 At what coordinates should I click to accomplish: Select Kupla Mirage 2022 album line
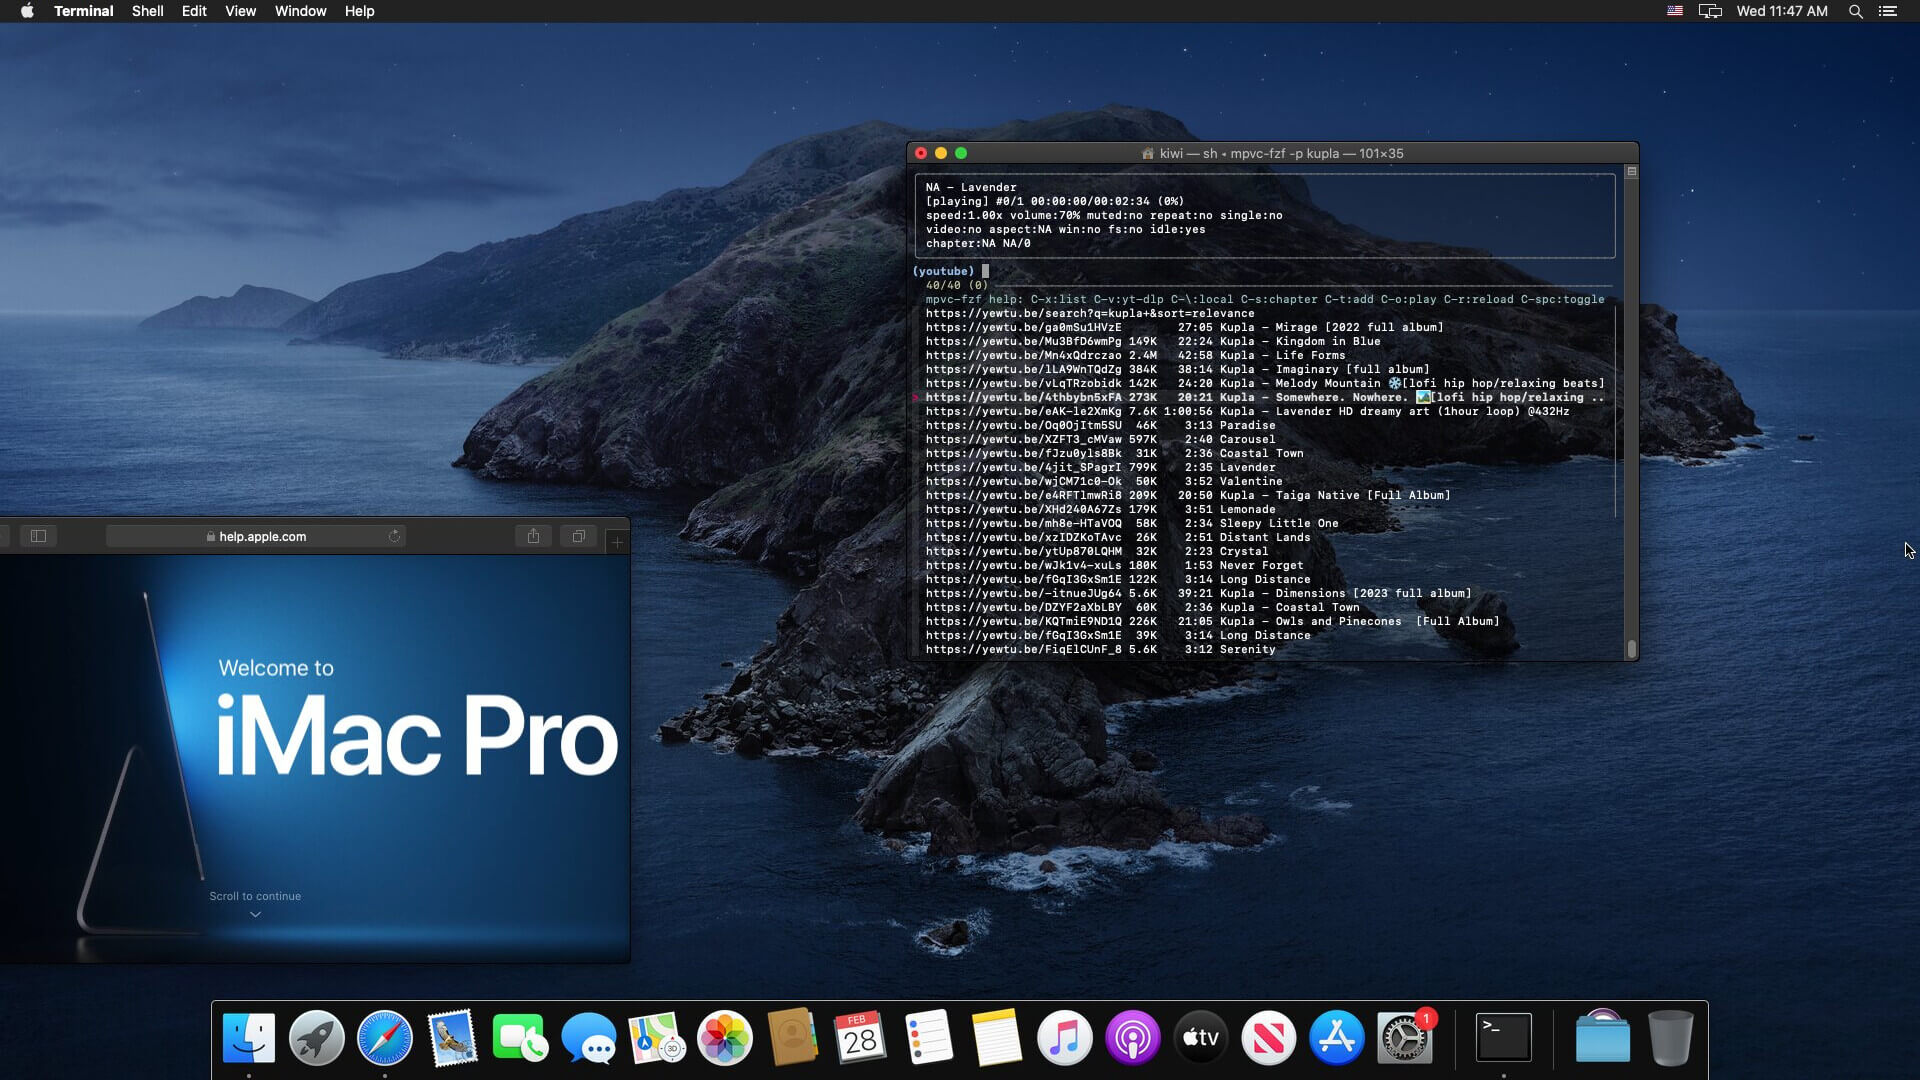click(1184, 327)
